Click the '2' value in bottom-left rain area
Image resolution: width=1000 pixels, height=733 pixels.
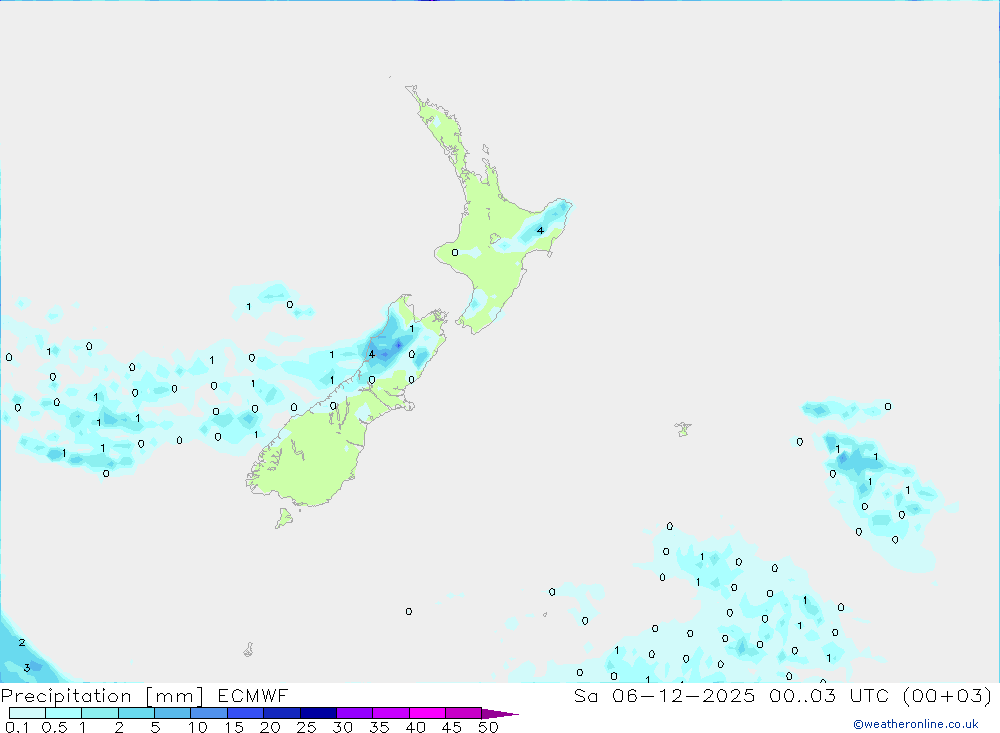pos(22,642)
